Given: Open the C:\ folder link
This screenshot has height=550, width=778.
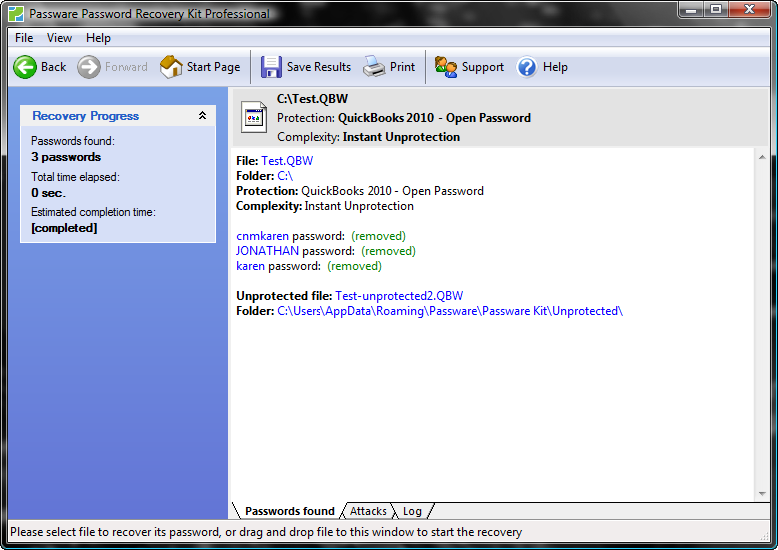Looking at the screenshot, I should tap(285, 176).
